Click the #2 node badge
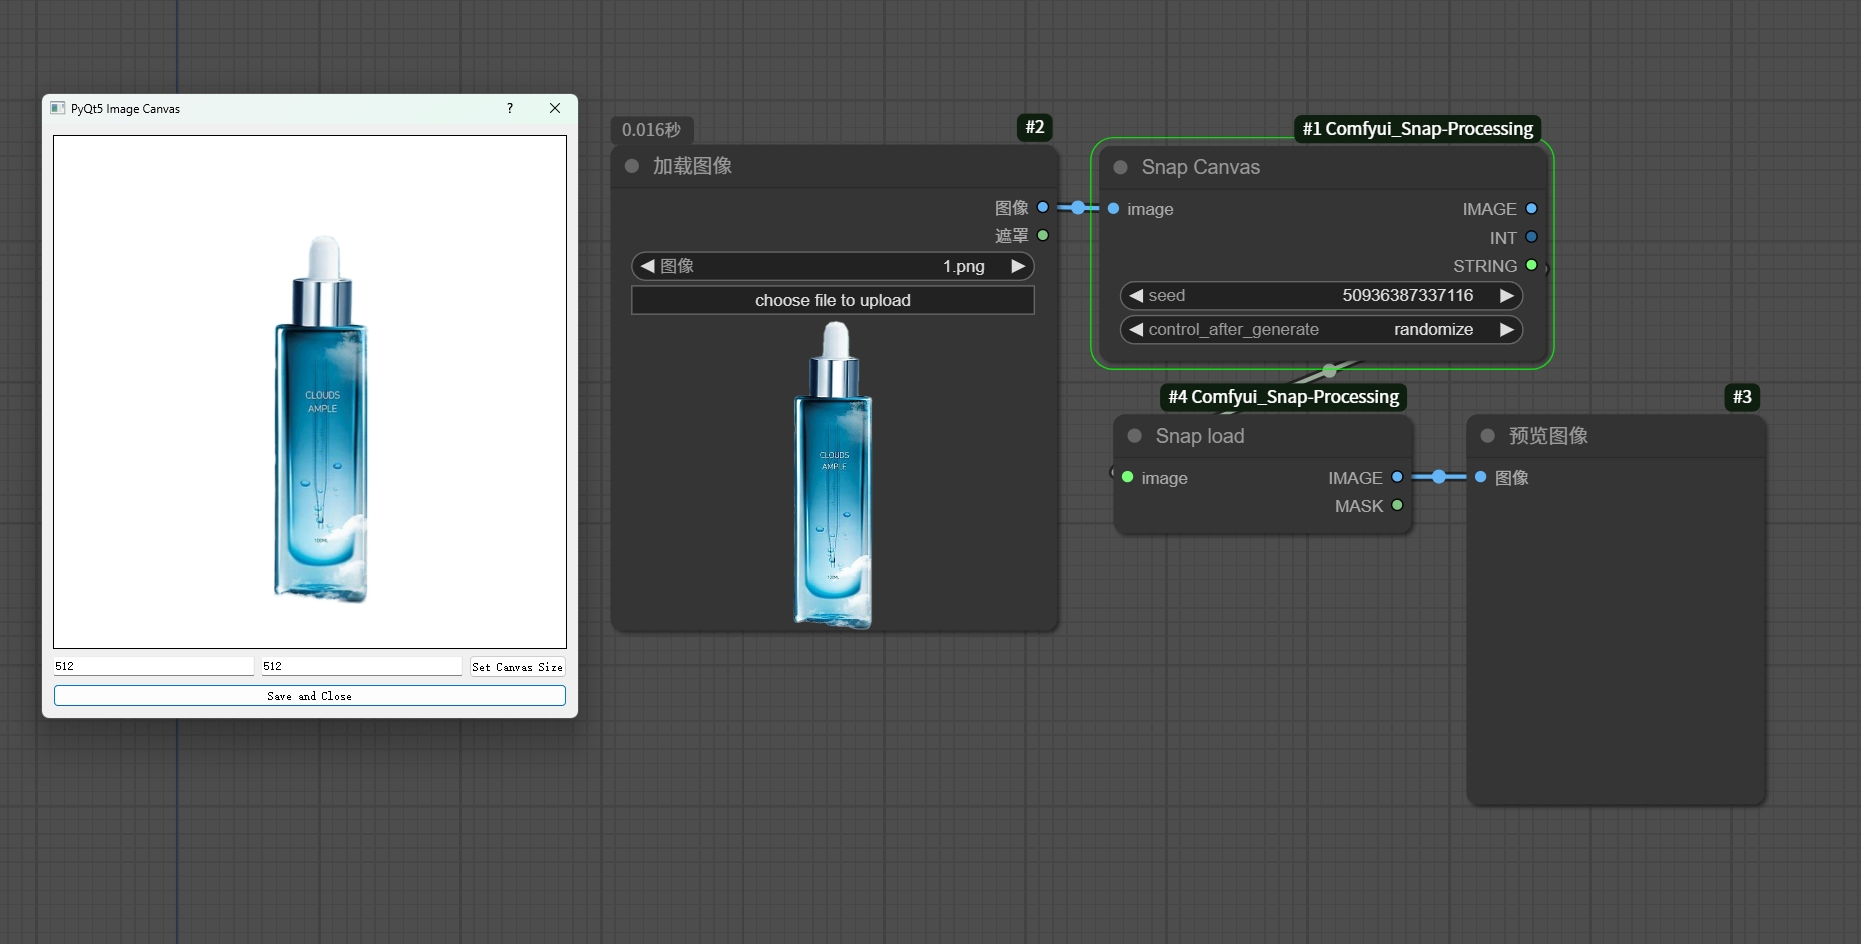This screenshot has width=1861, height=944. pyautogui.click(x=1035, y=127)
